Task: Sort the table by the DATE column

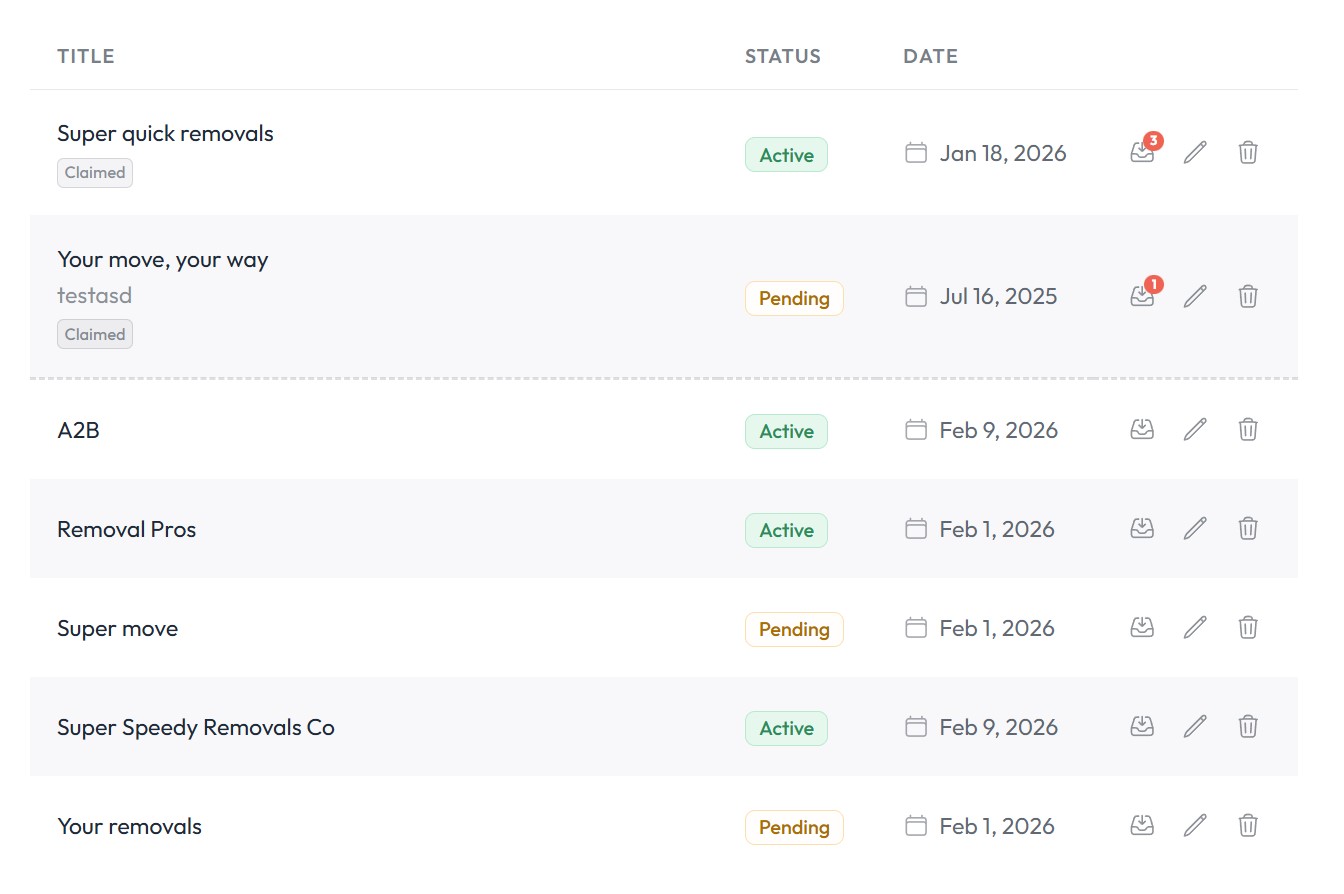Action: [x=930, y=56]
